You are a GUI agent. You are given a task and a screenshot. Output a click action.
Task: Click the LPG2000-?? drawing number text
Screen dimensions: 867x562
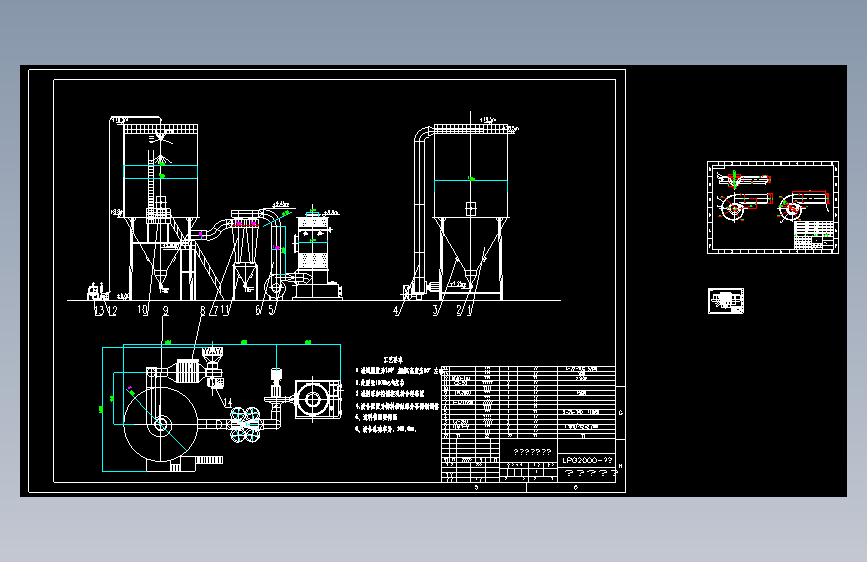587,460
